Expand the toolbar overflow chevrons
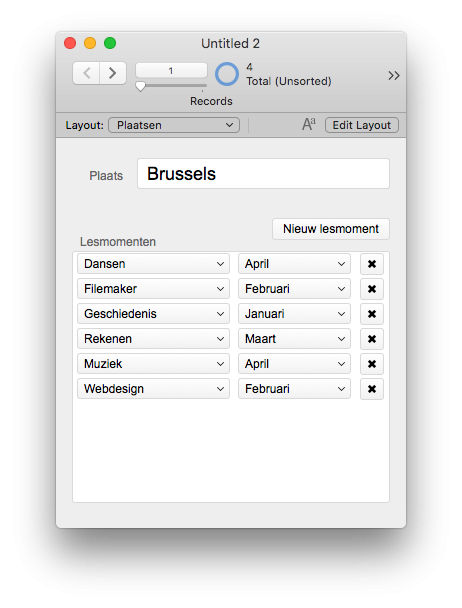This screenshot has width=462, height=608. [x=393, y=75]
